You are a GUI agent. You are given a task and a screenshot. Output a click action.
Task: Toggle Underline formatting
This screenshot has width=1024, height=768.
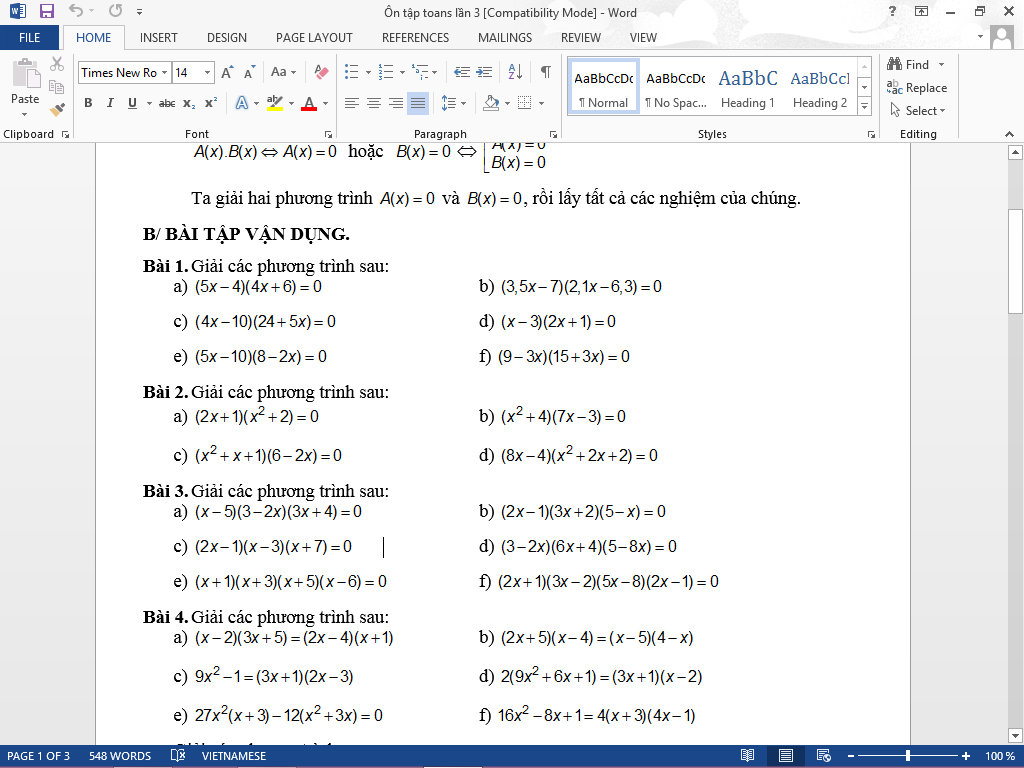click(x=133, y=103)
